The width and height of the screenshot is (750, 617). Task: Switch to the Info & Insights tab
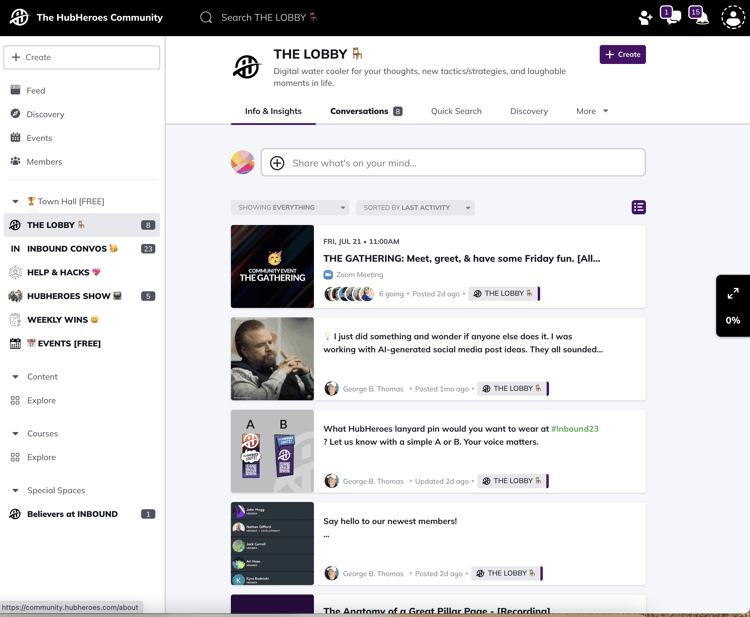point(273,111)
